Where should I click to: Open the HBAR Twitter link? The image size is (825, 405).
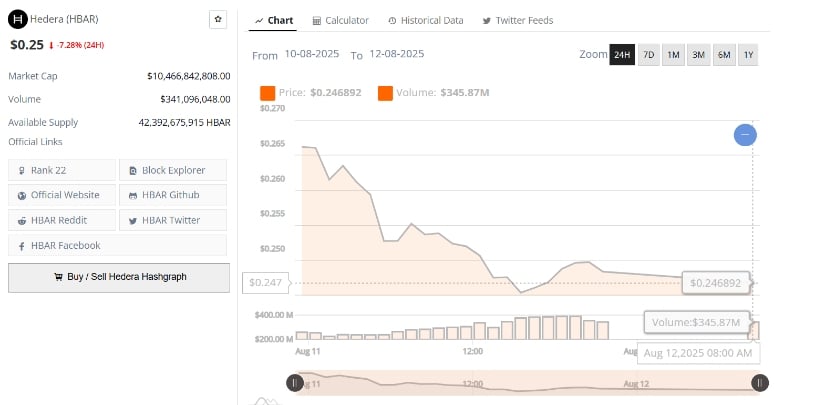point(173,220)
